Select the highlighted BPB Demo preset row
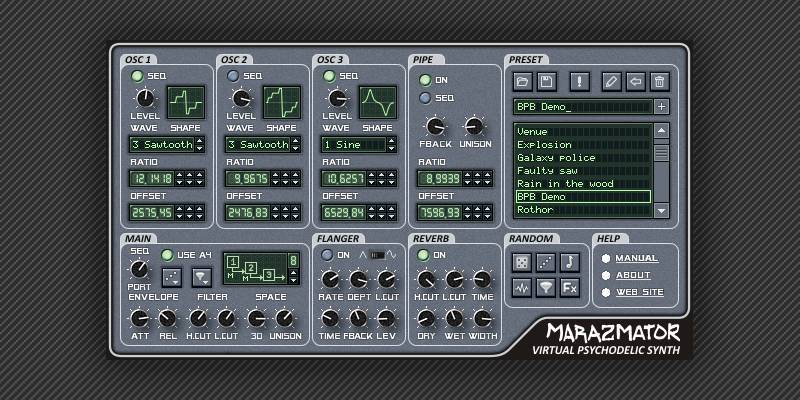 [x=582, y=196]
